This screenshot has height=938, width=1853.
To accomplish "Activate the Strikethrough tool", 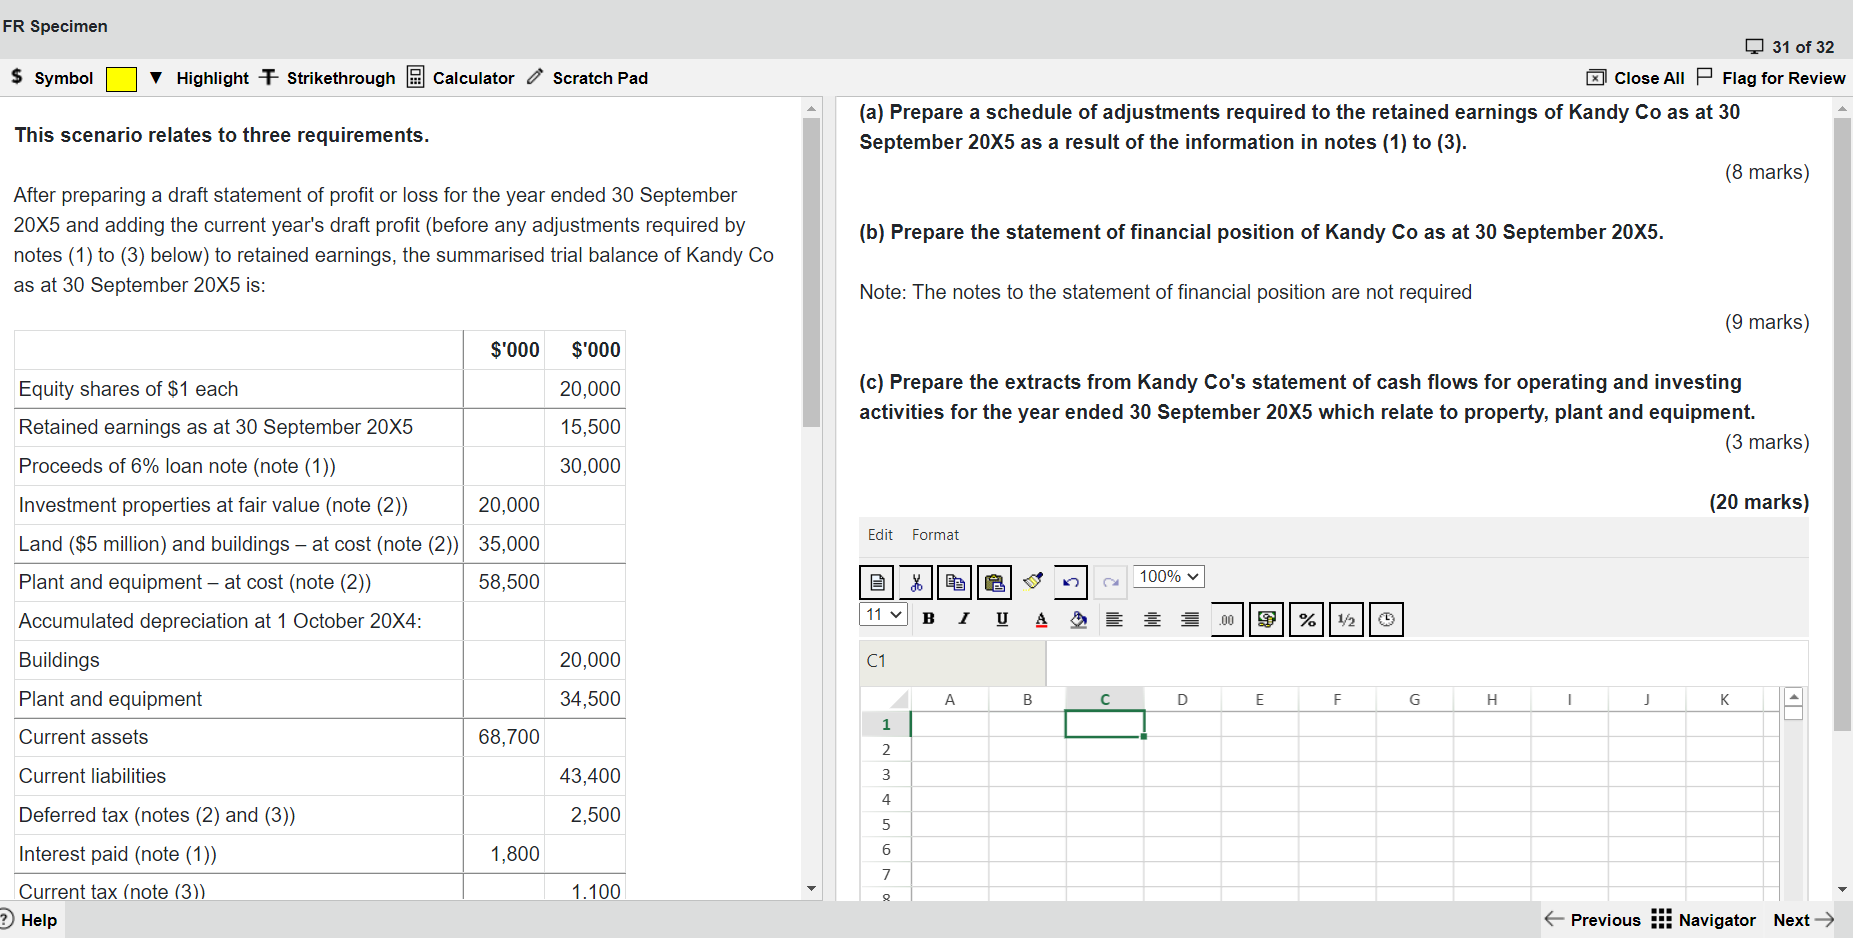I will (x=328, y=78).
